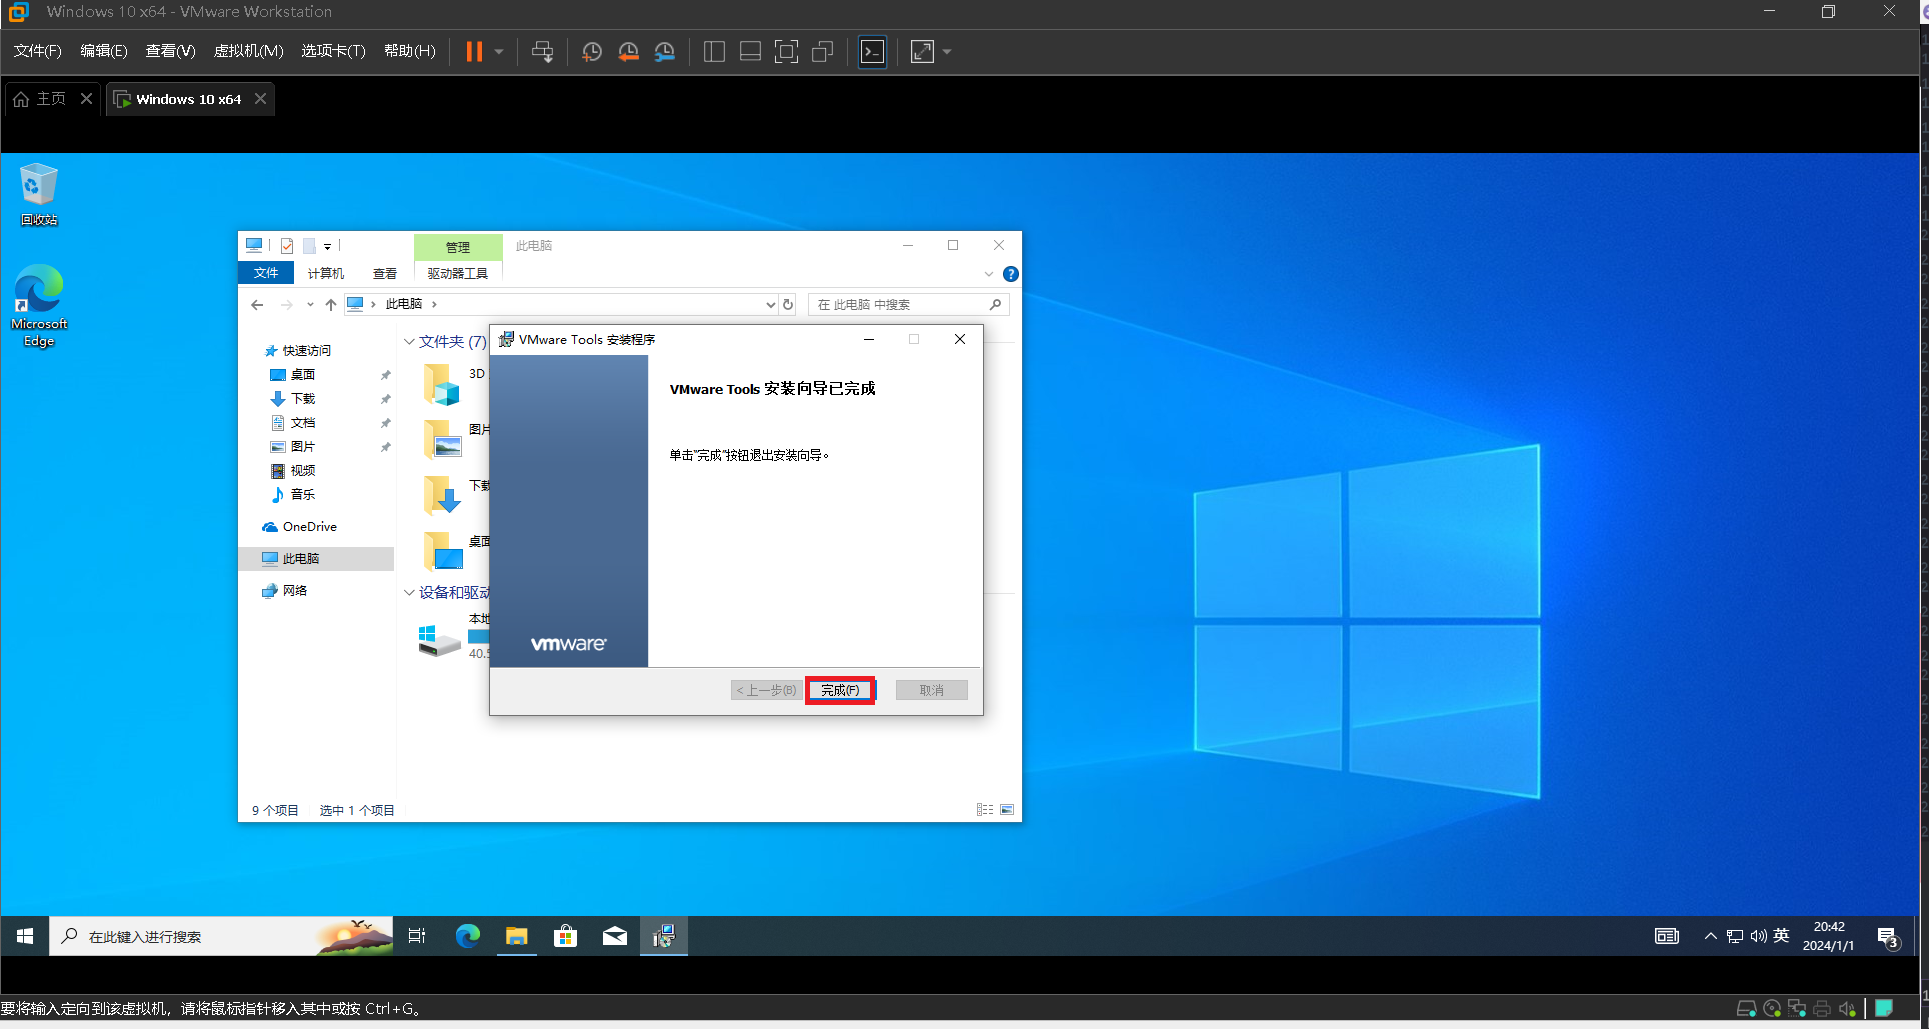The width and height of the screenshot is (1929, 1029).
Task: Enter full screen mode
Action: (787, 52)
